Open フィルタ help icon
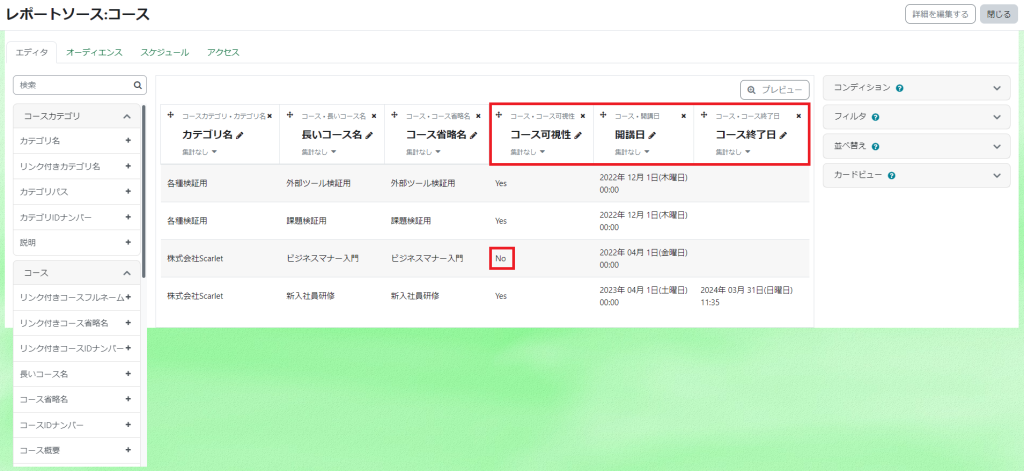Image resolution: width=1024 pixels, height=471 pixels. click(x=875, y=117)
